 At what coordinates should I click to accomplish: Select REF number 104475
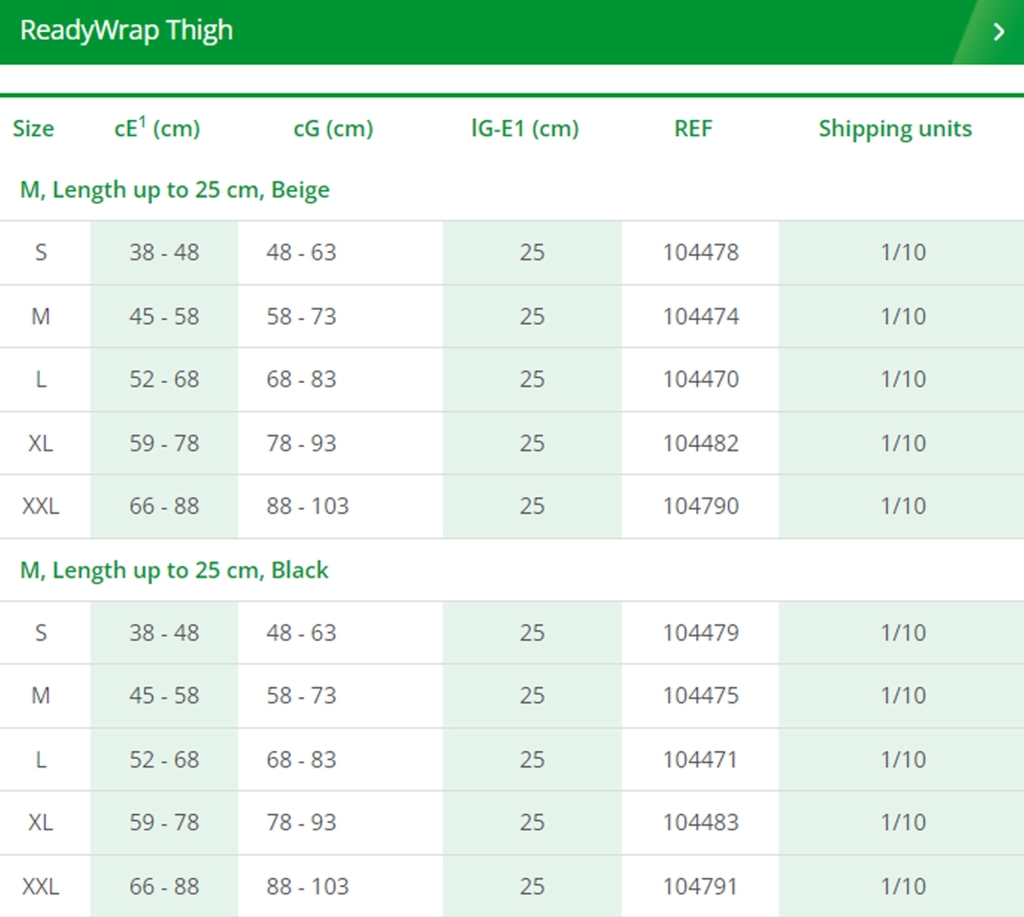[x=701, y=695]
